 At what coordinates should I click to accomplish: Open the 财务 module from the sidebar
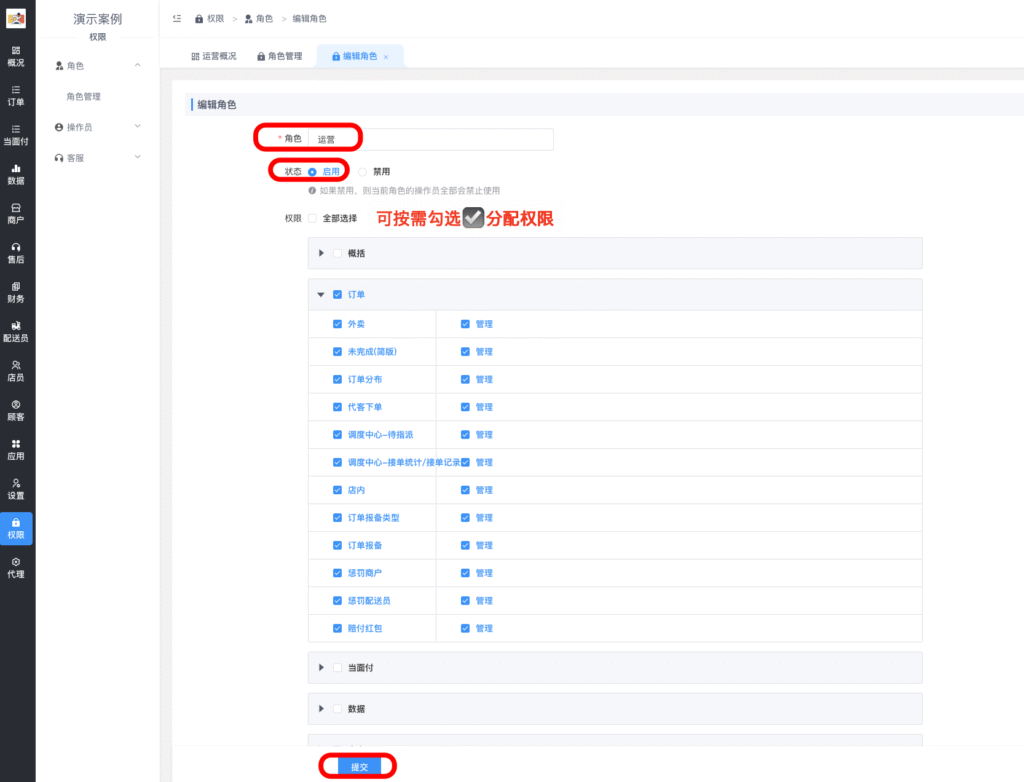point(16,294)
